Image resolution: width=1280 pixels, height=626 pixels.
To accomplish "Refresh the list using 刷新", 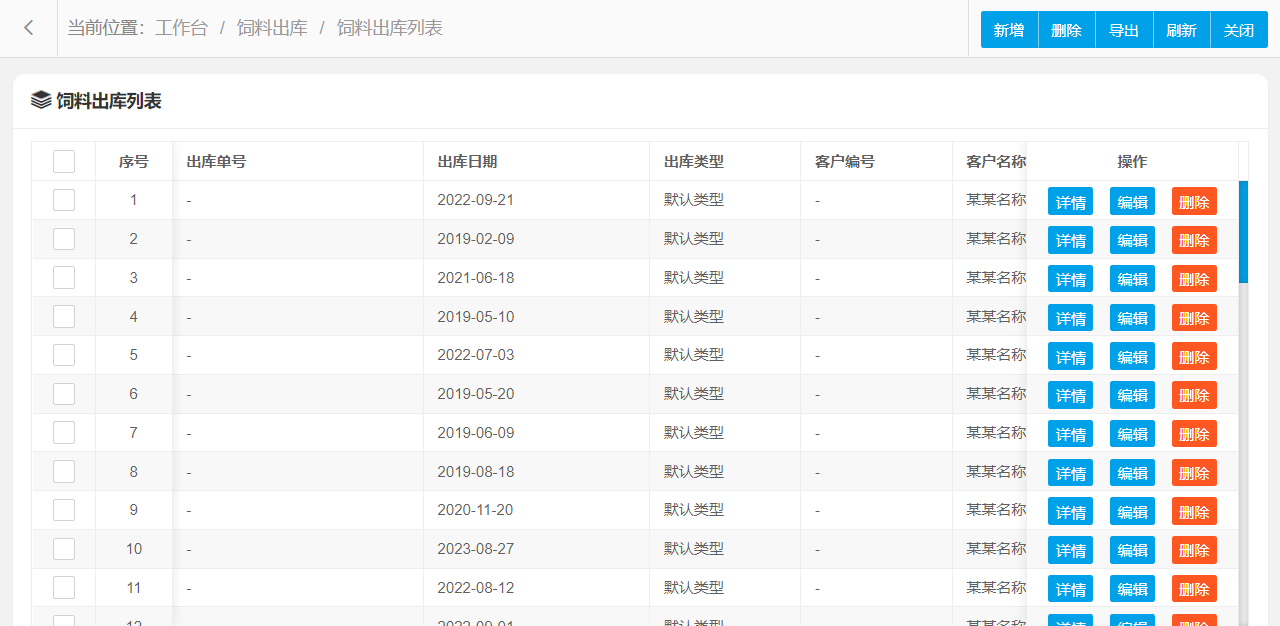I will pos(1181,30).
